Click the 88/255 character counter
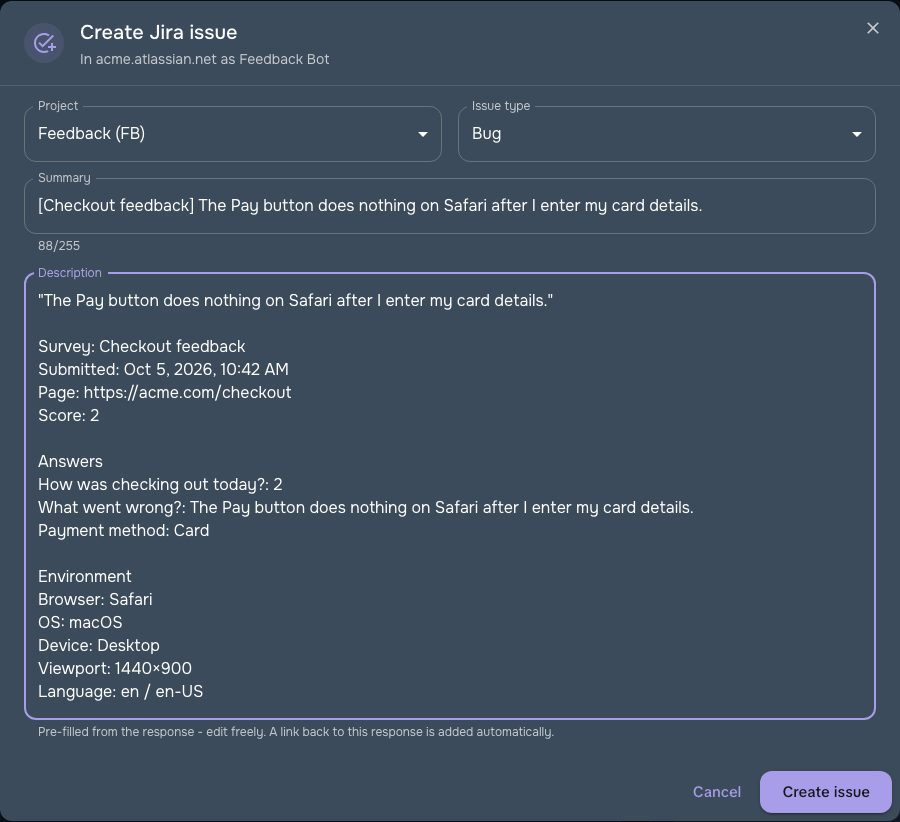Screen dimensions: 900x822 point(59,246)
